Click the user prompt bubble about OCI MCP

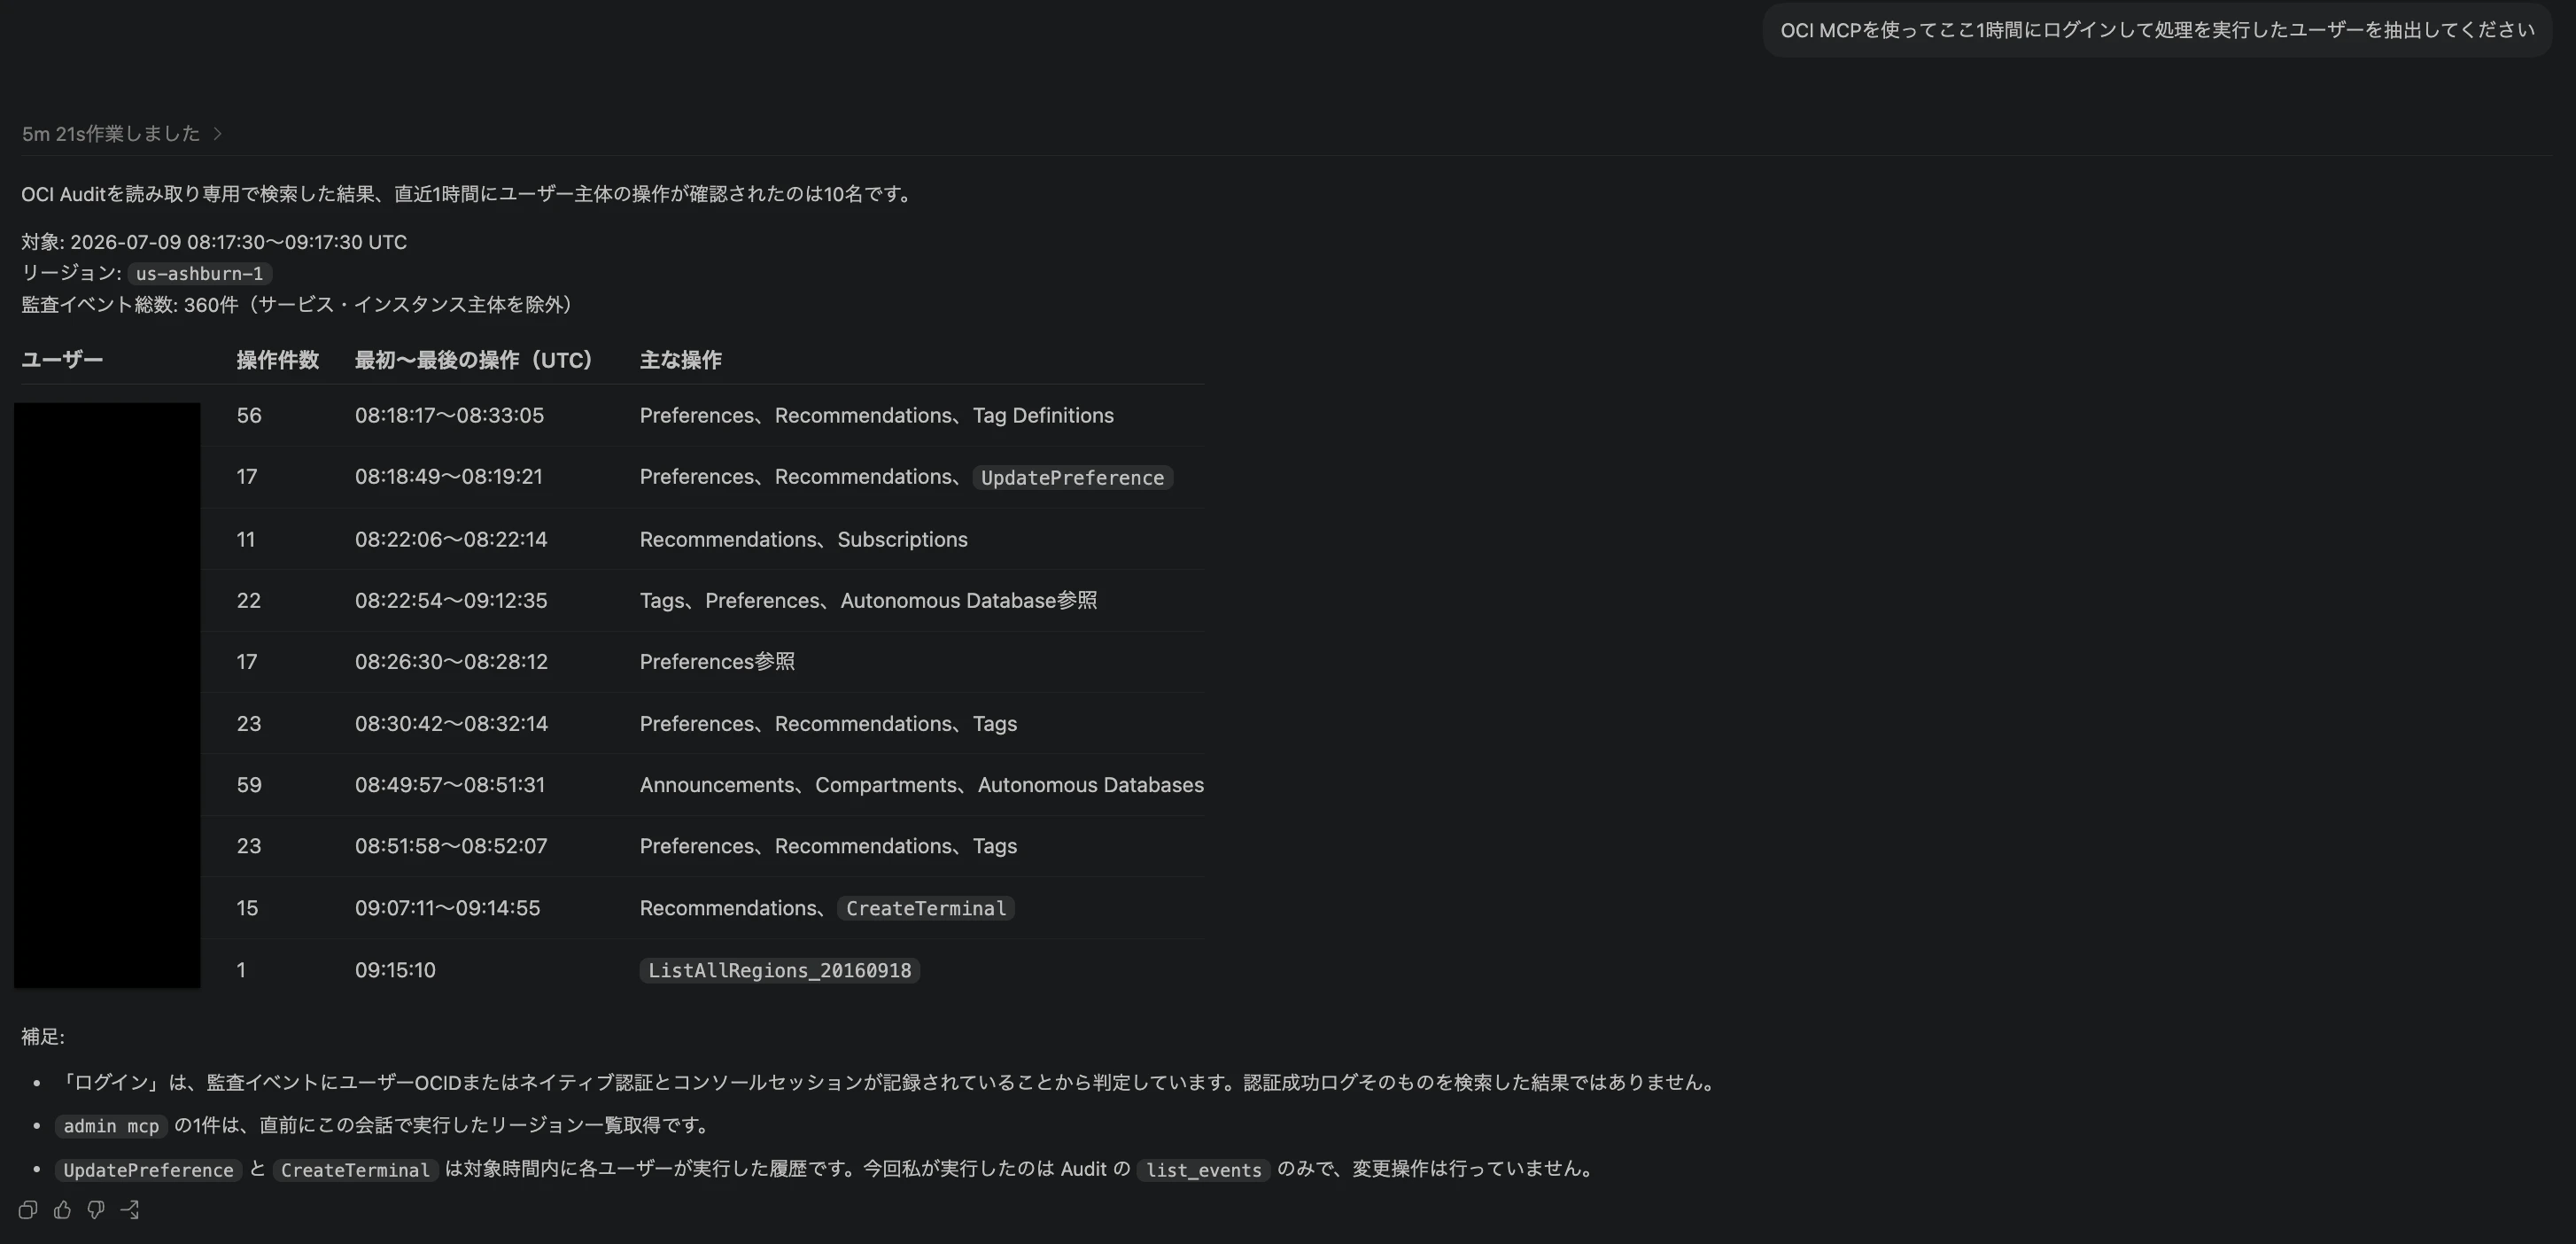tap(2157, 30)
